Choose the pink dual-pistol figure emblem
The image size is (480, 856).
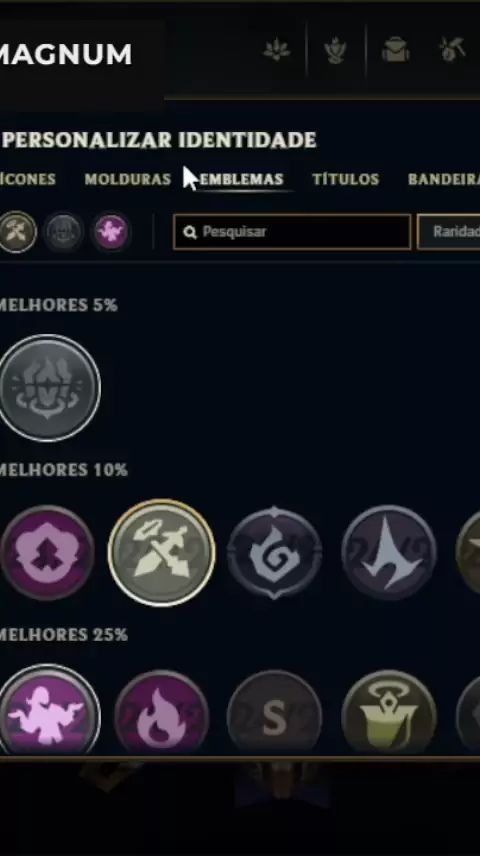48,710
